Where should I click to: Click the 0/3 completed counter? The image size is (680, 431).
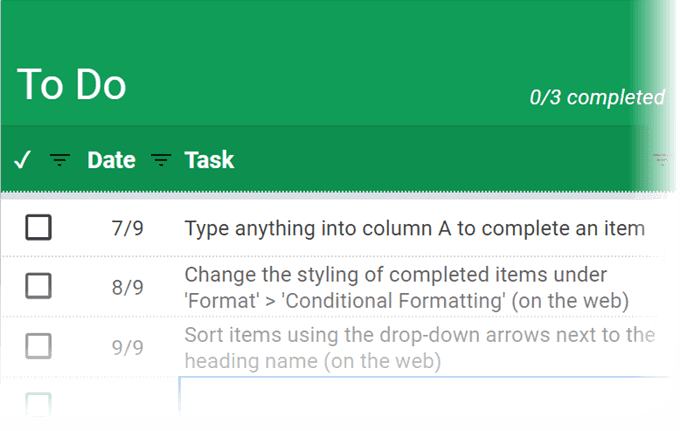[x=597, y=97]
